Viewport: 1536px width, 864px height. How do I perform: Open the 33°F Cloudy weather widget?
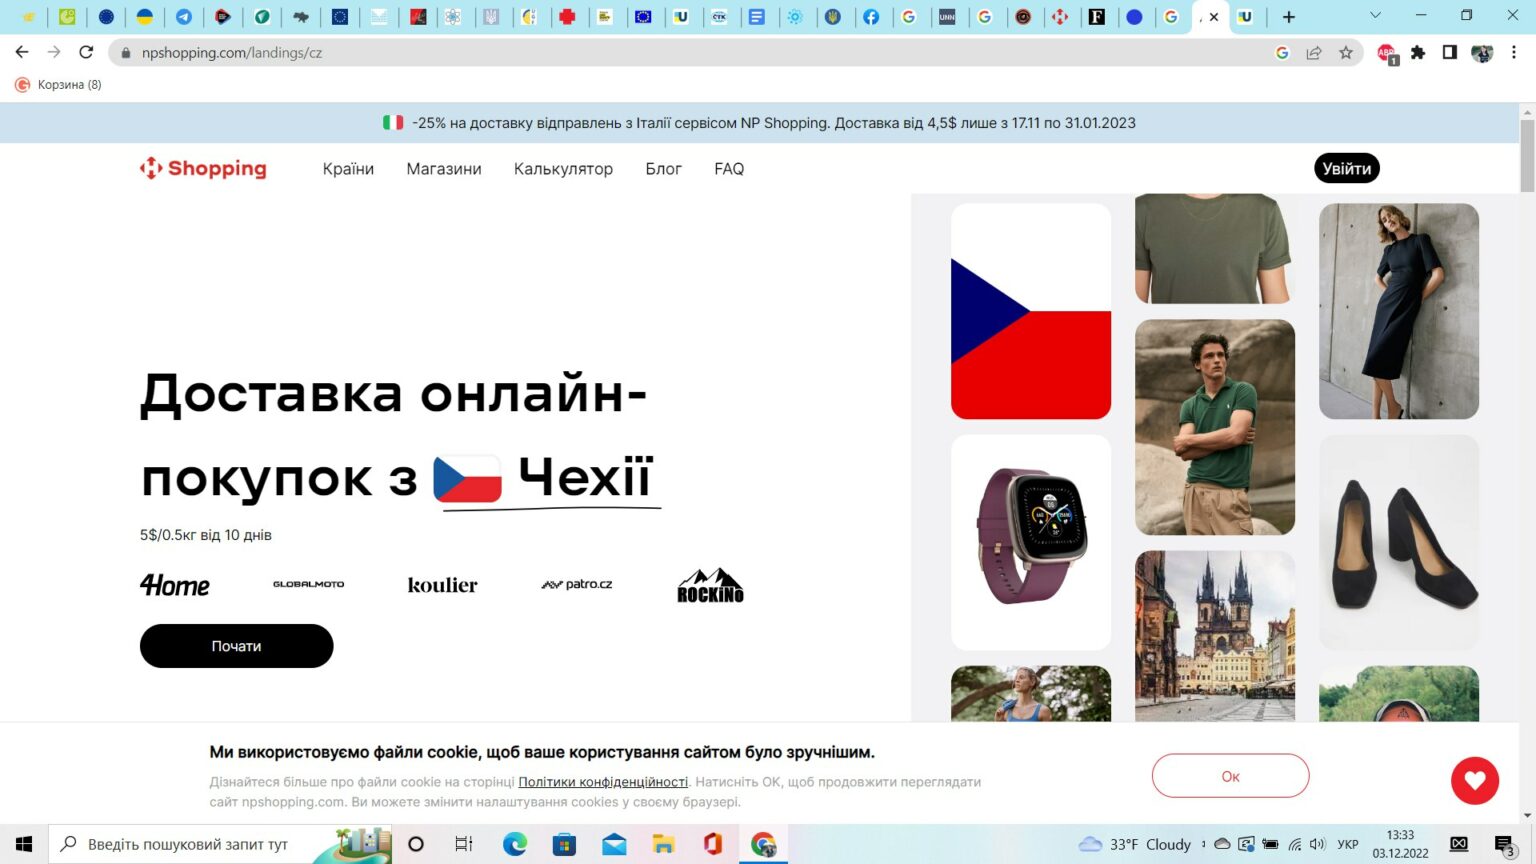(x=1135, y=844)
